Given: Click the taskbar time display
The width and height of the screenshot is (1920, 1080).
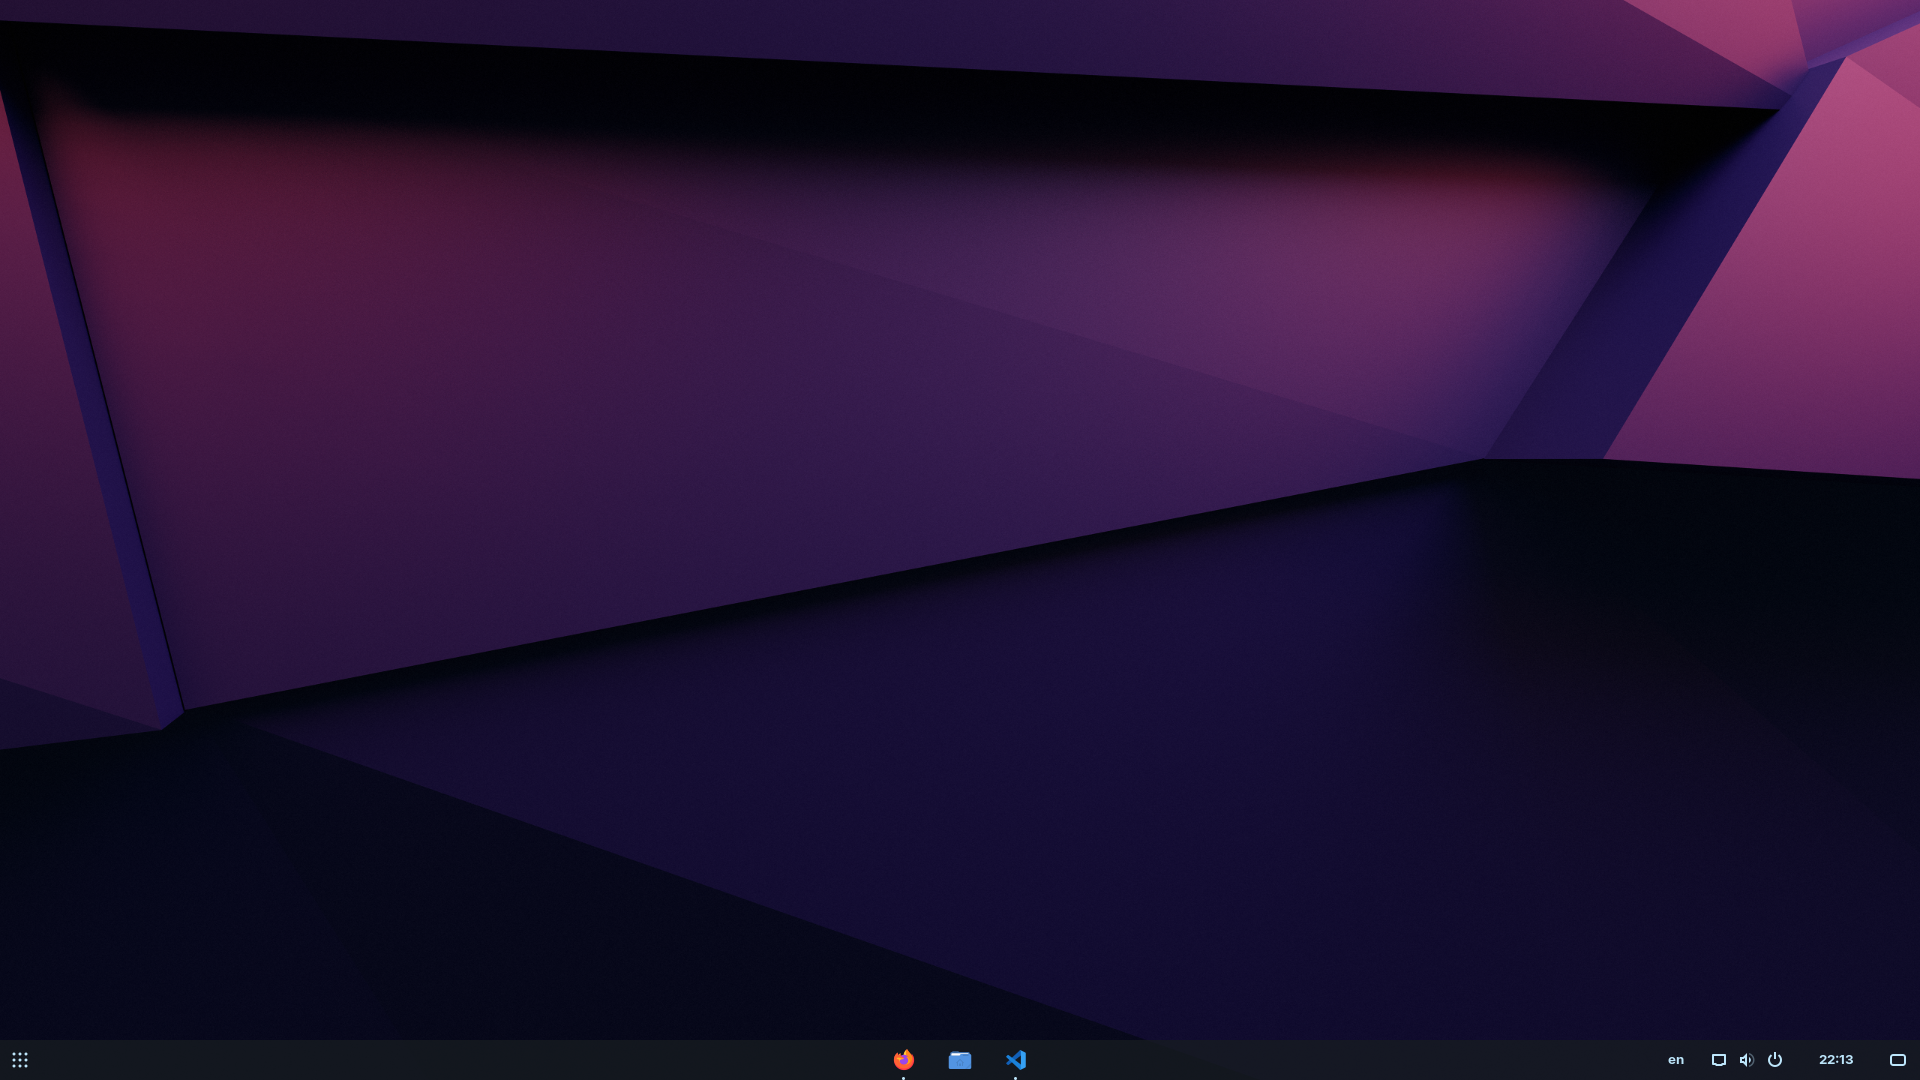Looking at the screenshot, I should (x=1836, y=1060).
